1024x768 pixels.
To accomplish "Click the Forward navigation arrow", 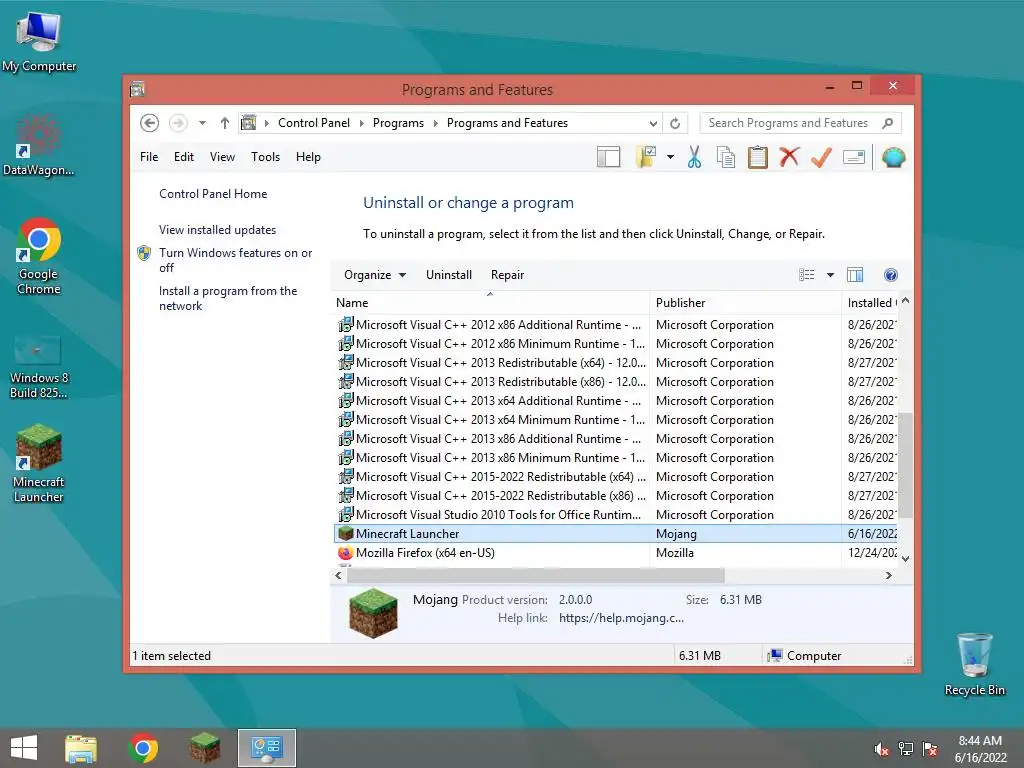I will pos(178,123).
